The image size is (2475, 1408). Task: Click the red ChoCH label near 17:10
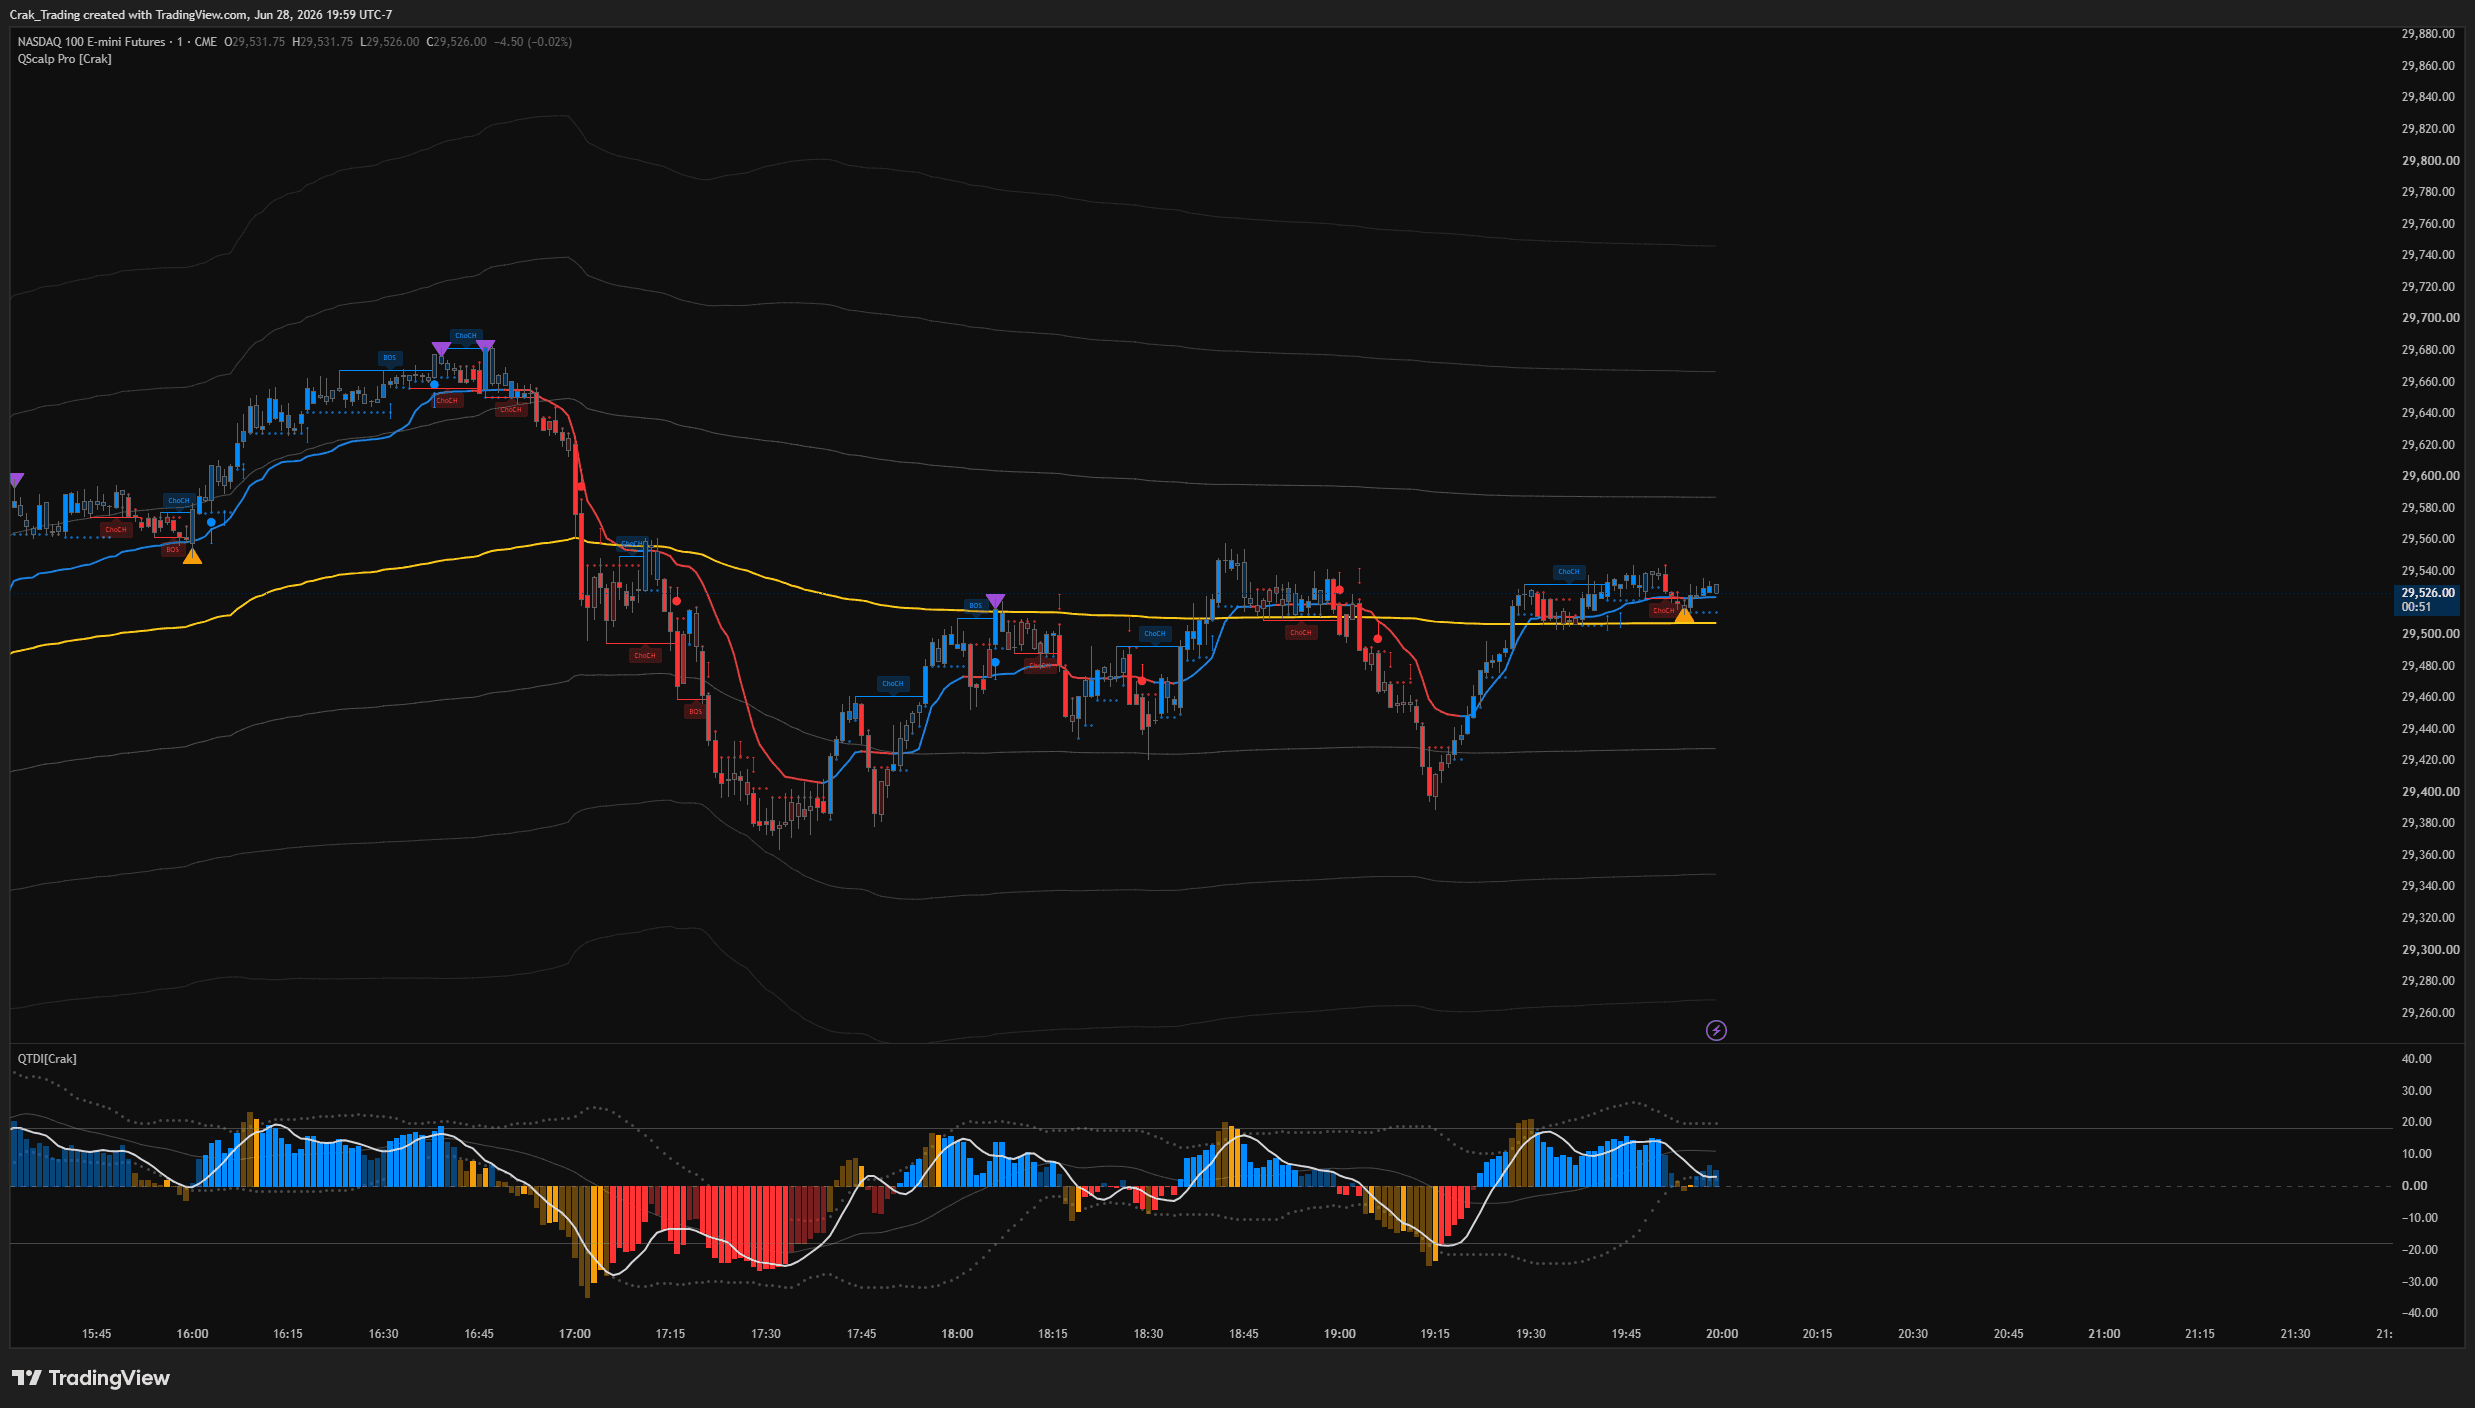(645, 656)
